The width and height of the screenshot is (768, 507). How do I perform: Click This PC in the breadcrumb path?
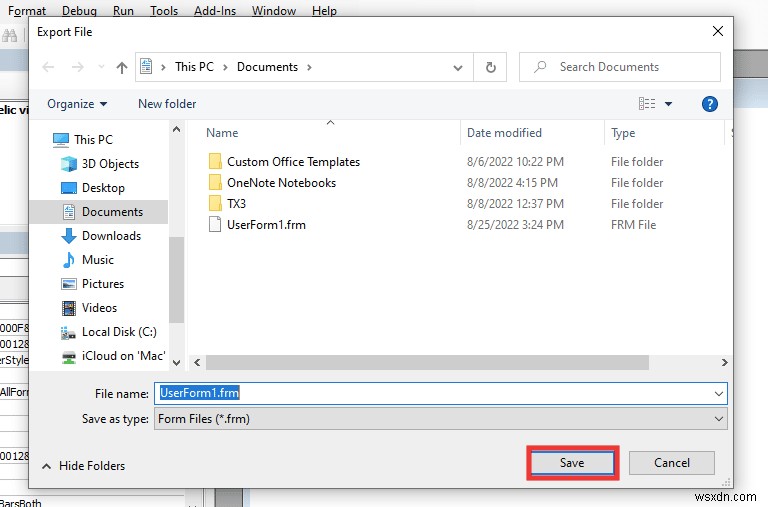(194, 67)
